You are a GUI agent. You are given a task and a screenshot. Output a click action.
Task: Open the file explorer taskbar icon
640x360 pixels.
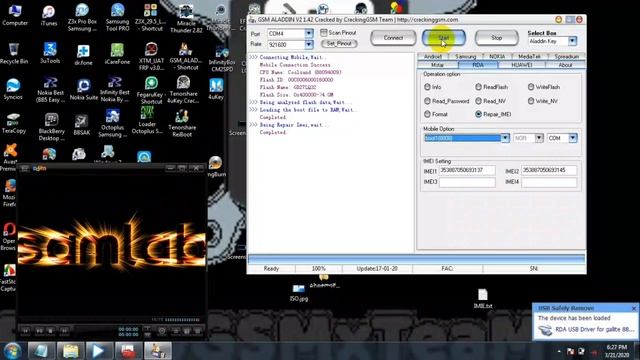point(71,351)
